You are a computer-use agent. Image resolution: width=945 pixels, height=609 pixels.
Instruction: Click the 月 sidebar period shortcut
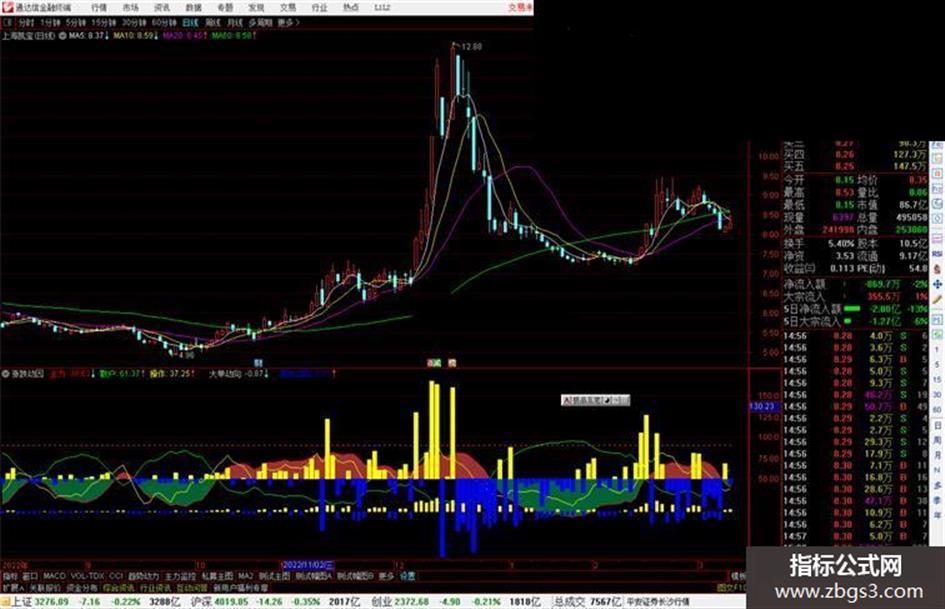point(937,455)
